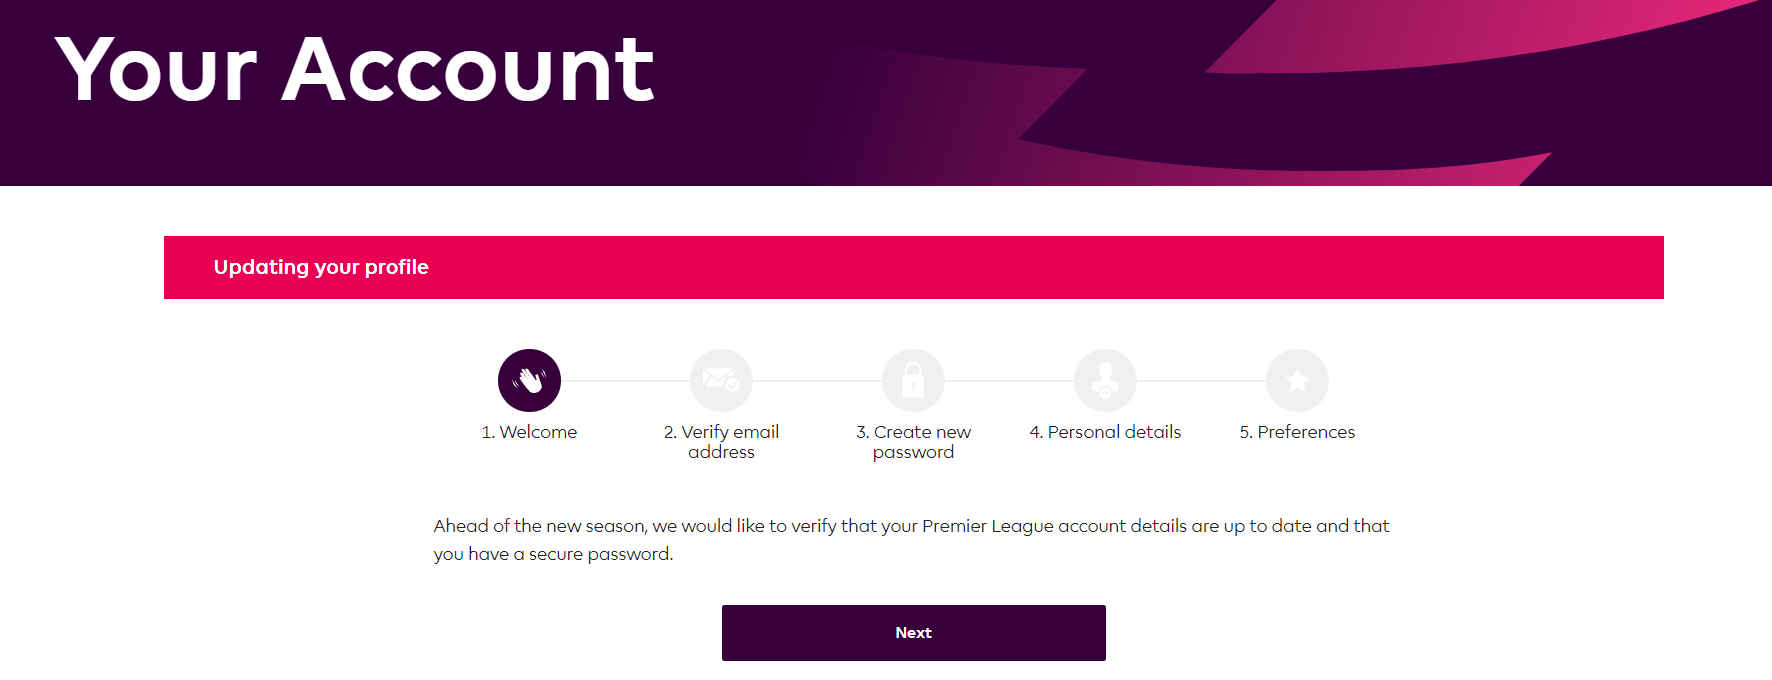Viewport: 1772px width, 680px height.
Task: Click the progress line between Welcome and Verify email
Action: click(x=626, y=380)
